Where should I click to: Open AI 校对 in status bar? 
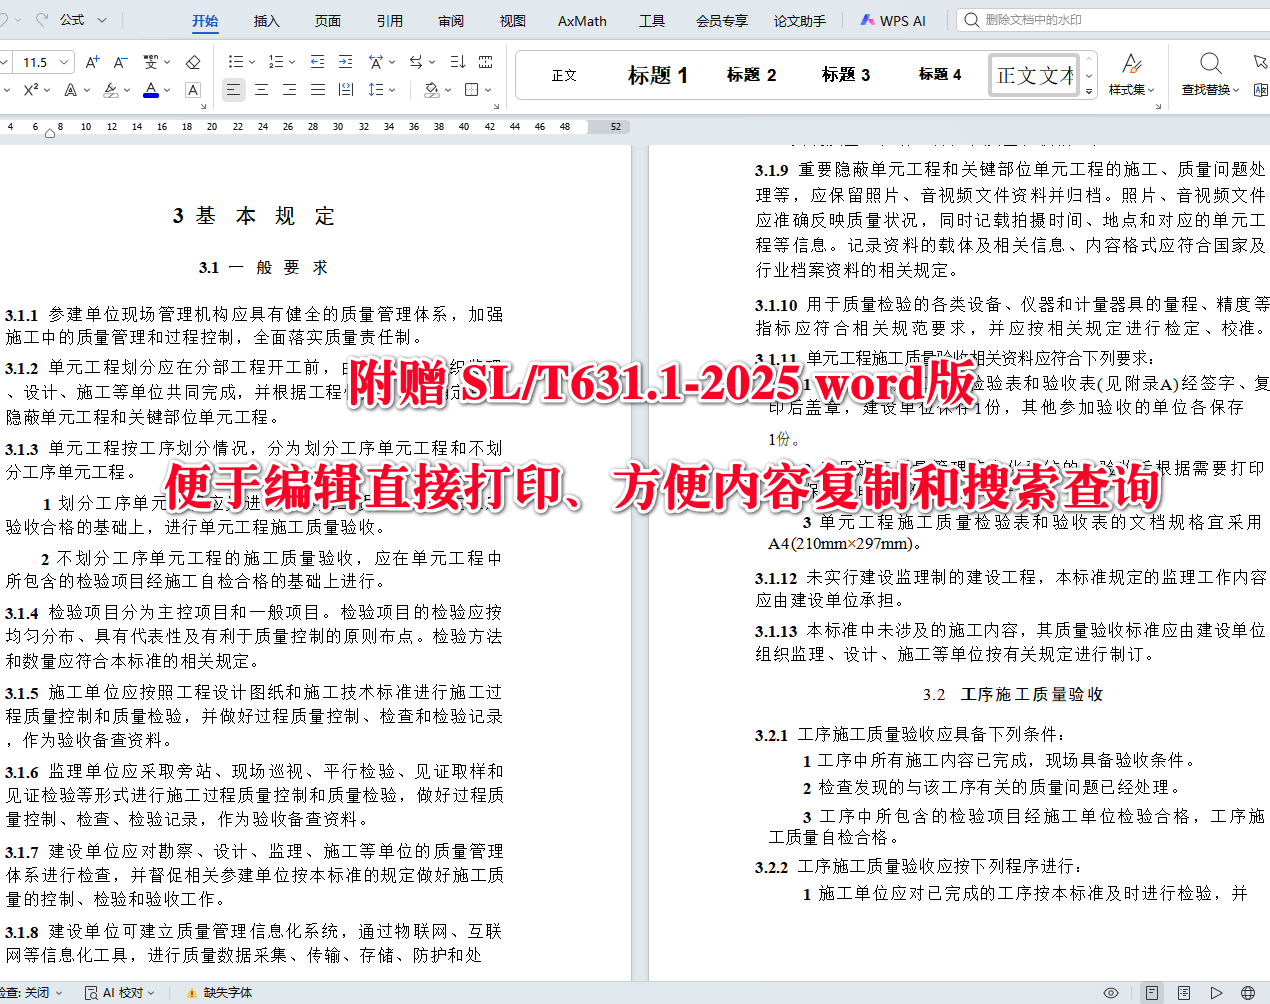(118, 993)
